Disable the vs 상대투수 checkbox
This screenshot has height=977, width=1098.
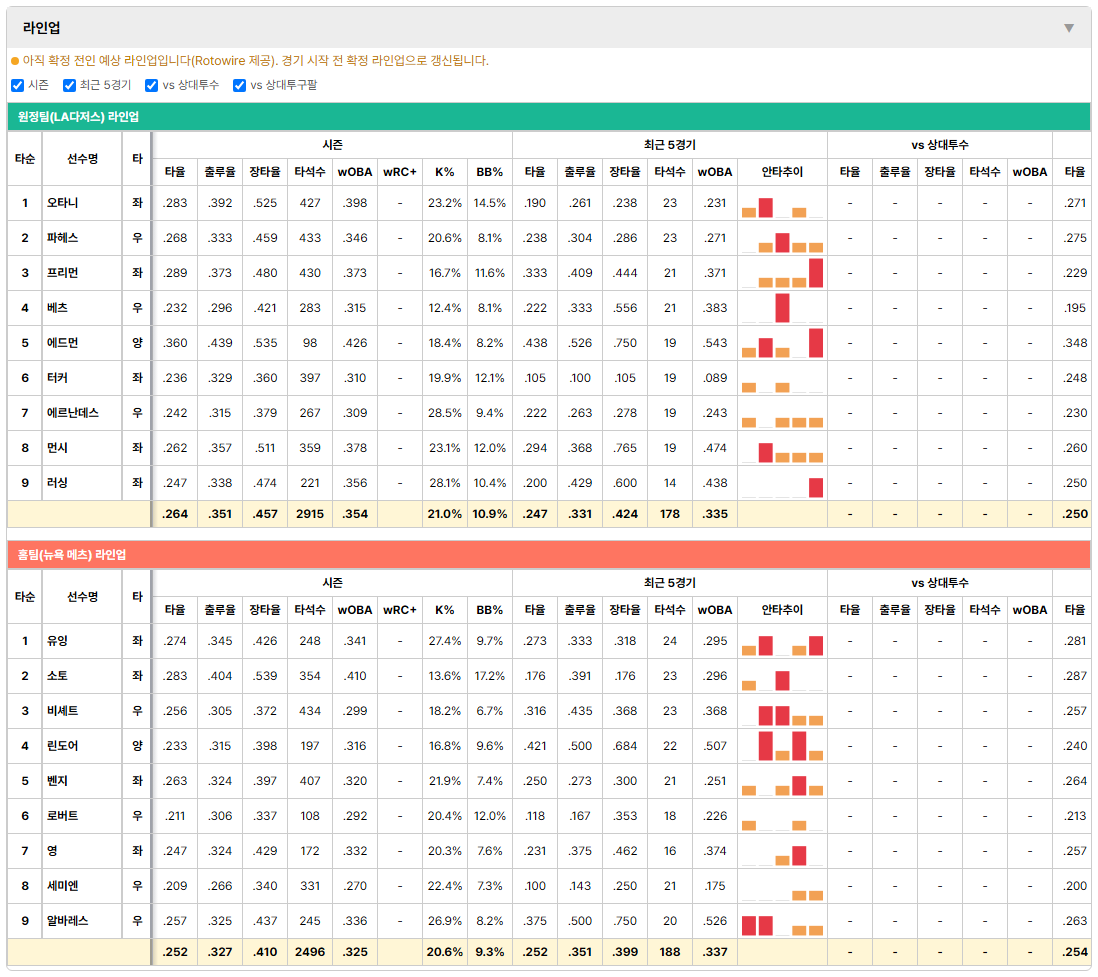(151, 85)
